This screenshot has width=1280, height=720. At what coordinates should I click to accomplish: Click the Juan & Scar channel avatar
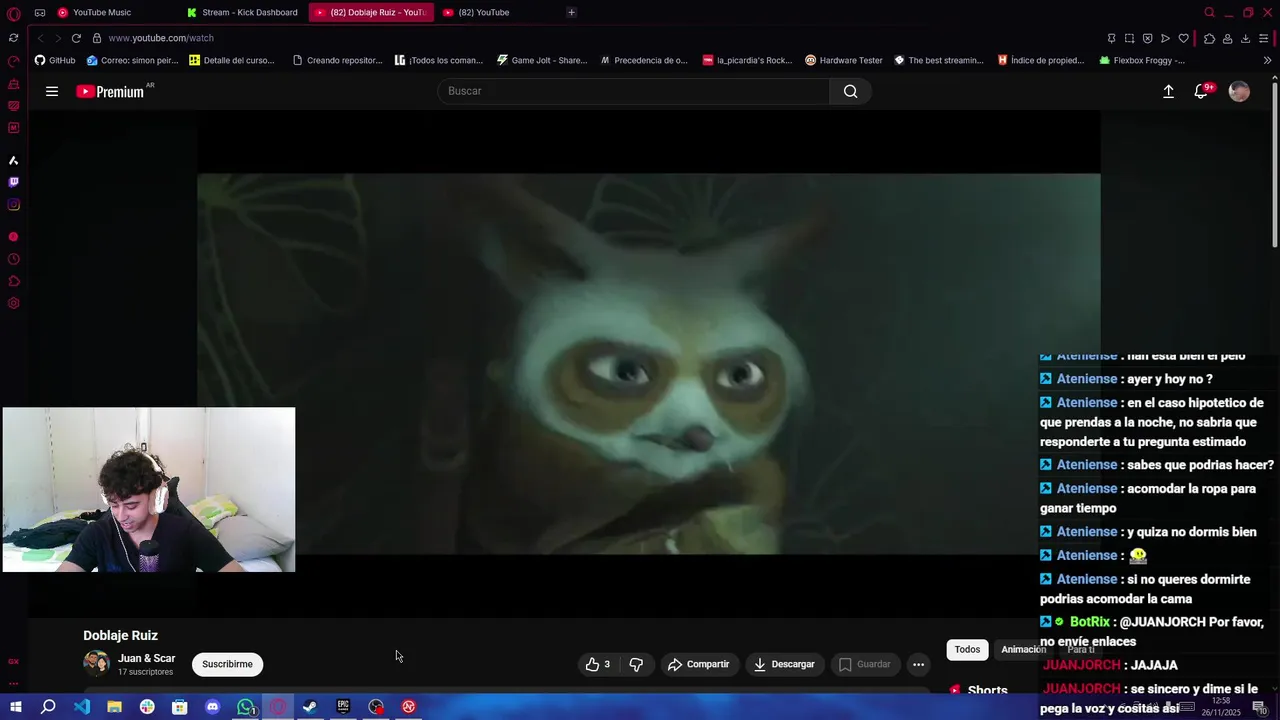coord(96,664)
